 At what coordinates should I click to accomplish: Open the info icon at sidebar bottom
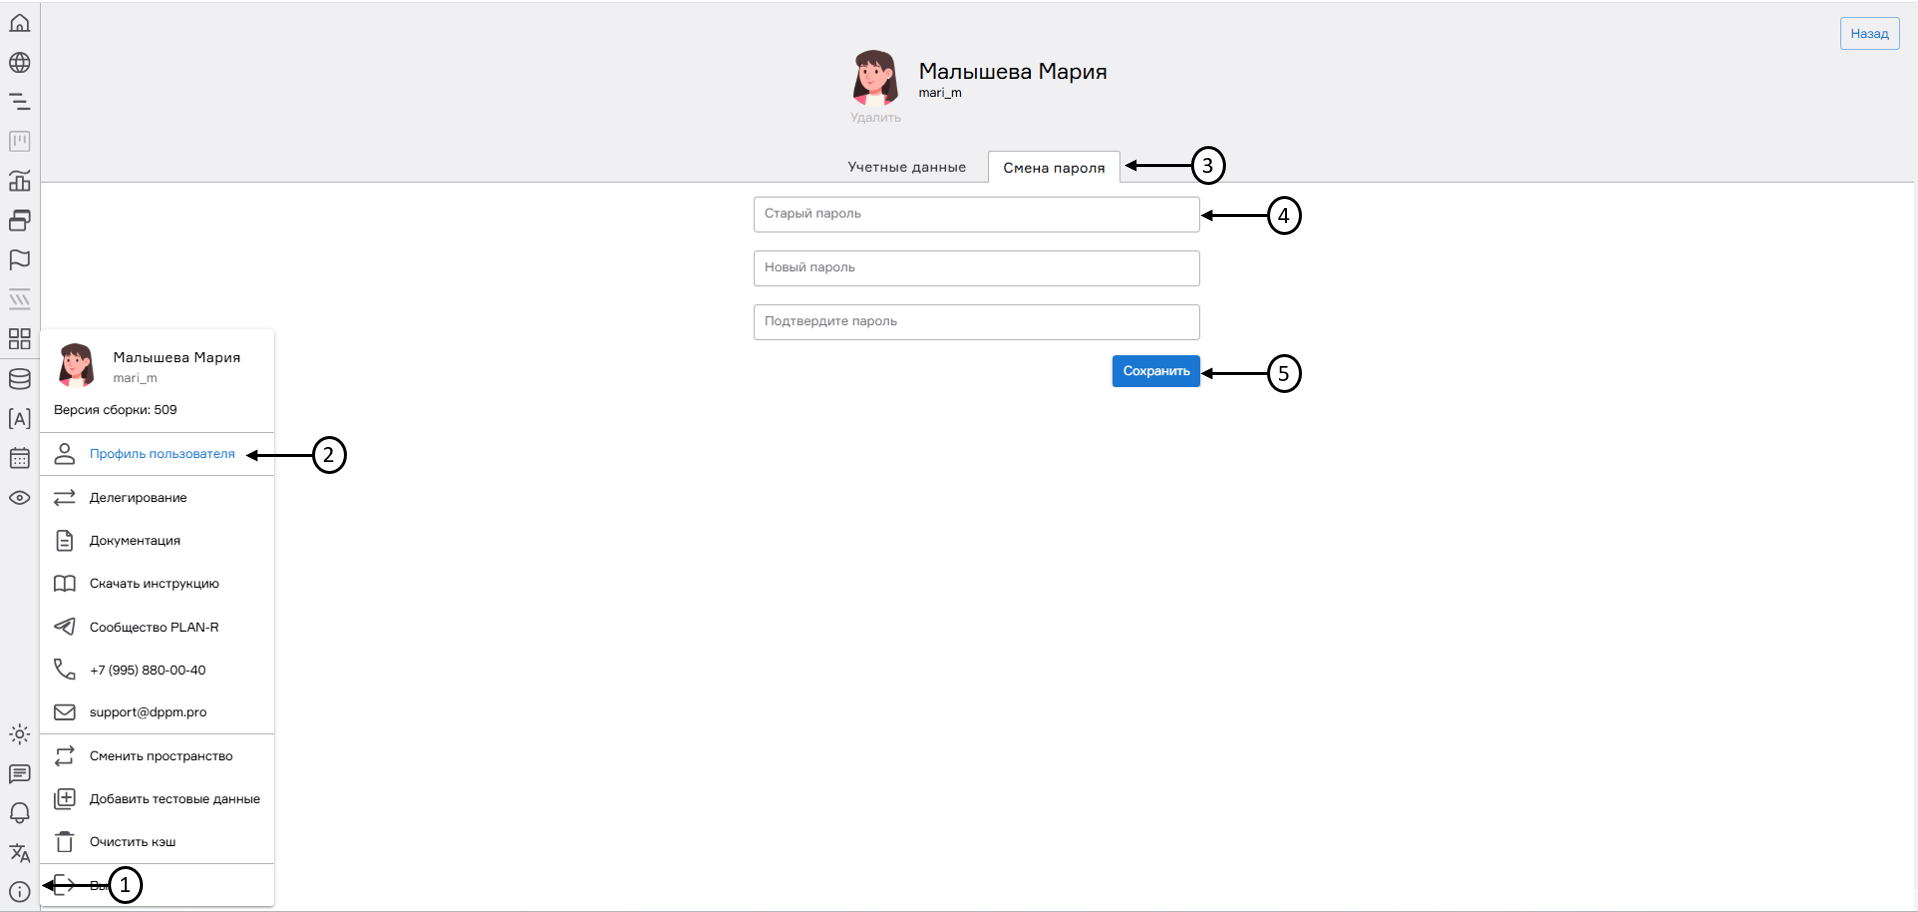(x=20, y=891)
